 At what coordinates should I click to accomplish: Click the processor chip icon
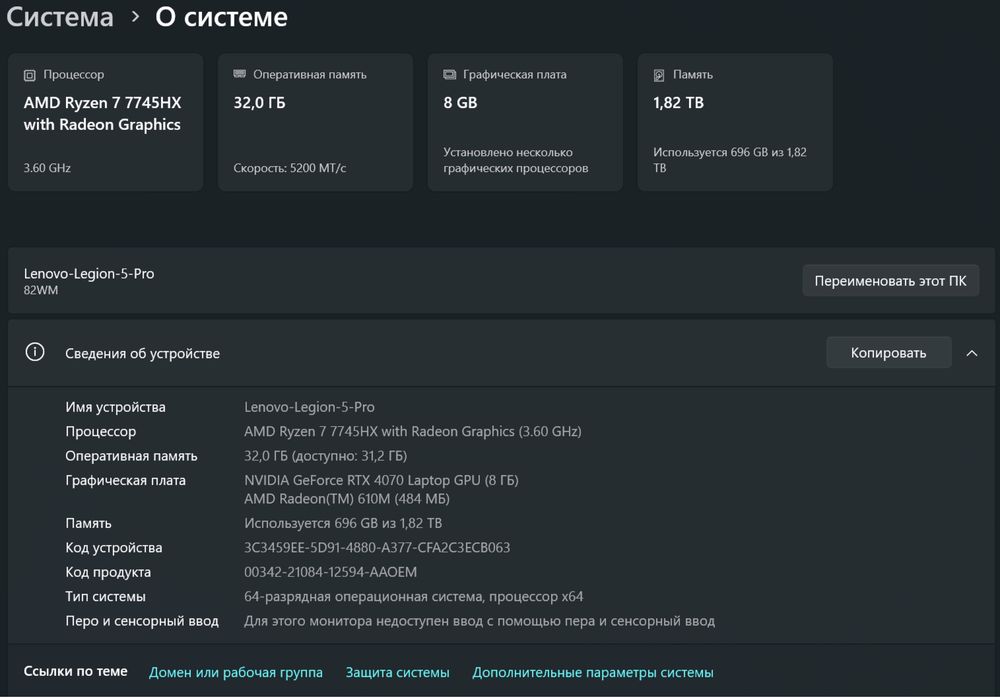pos(29,75)
